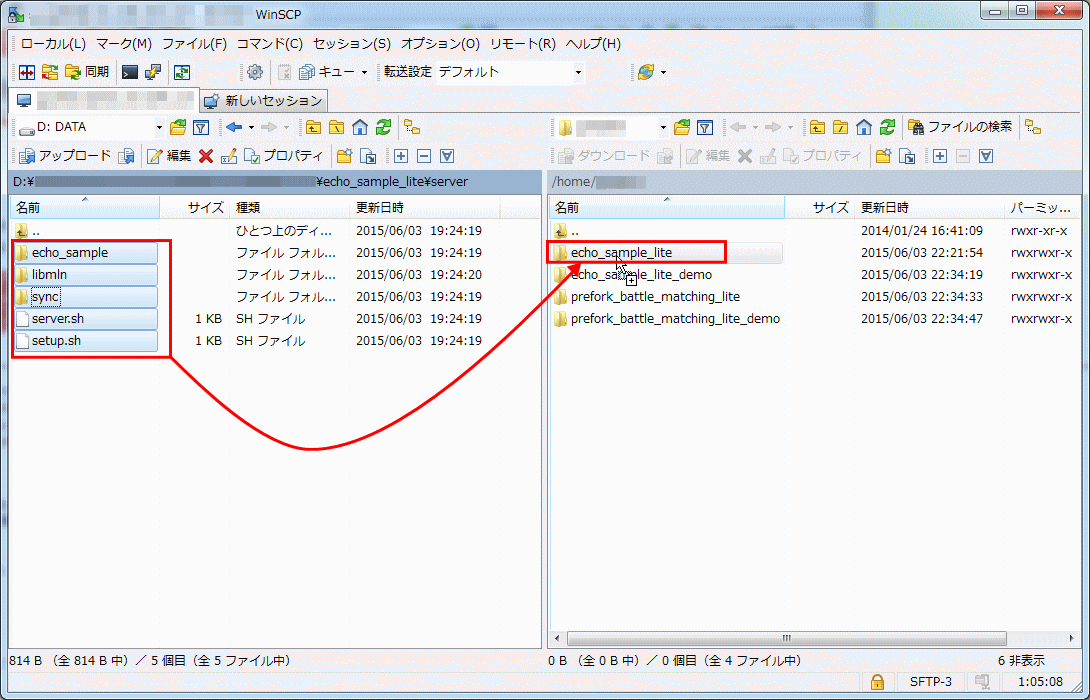Go to local parent directory icon
Viewport: 1090px width, 700px height.
[x=314, y=127]
